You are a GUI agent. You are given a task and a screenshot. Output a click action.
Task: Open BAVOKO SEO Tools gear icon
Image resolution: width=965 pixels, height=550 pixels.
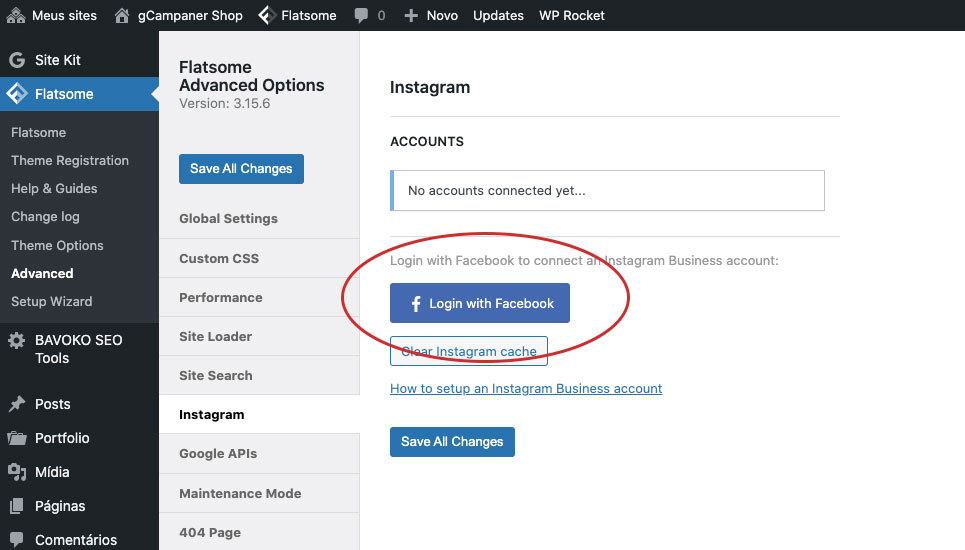click(16, 341)
